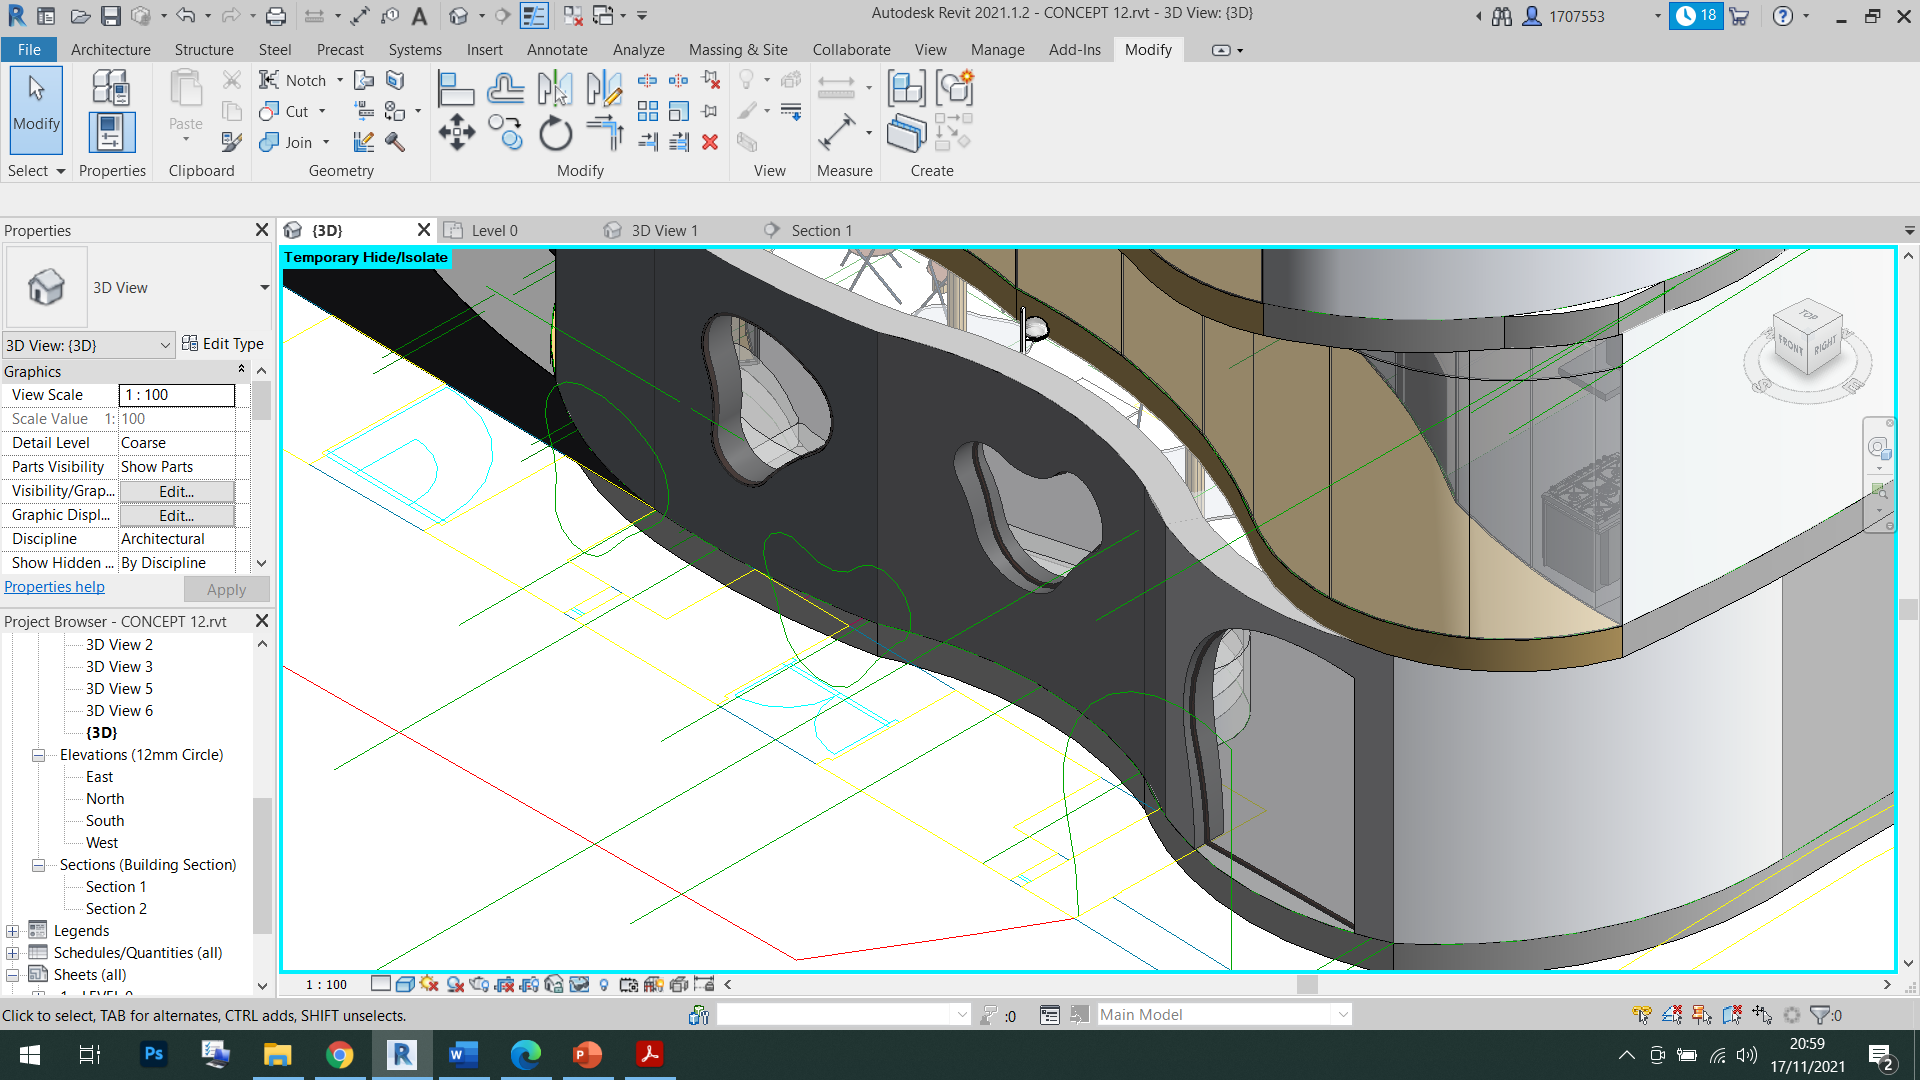This screenshot has height=1080, width=1920.
Task: Select the Offset tool
Action: (506, 88)
